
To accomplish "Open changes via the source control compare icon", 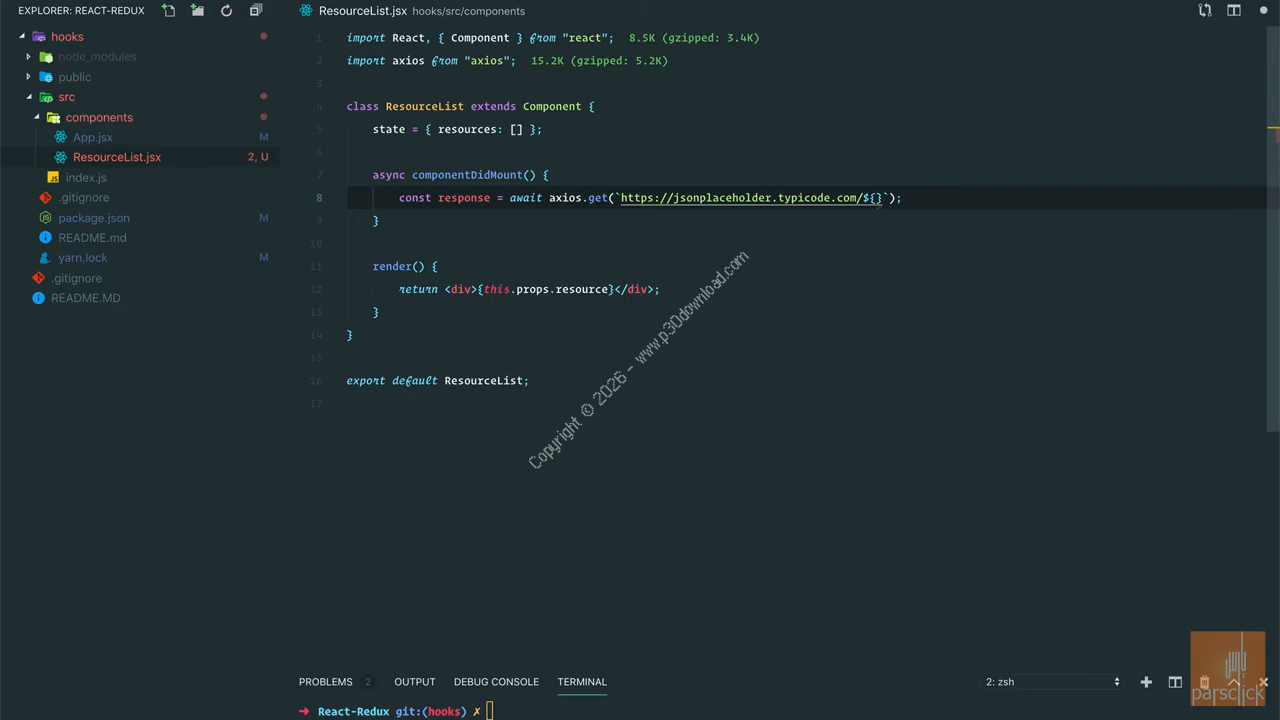I will (1205, 11).
